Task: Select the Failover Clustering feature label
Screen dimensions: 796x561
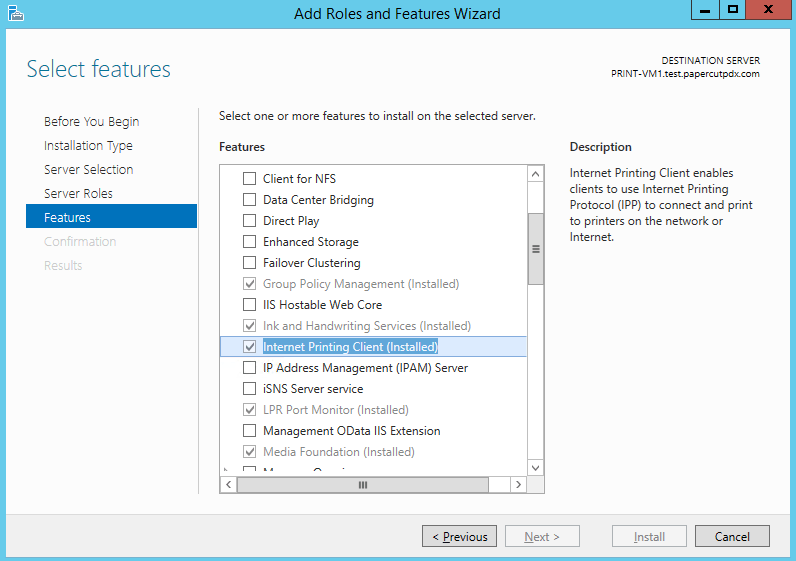Action: [312, 263]
